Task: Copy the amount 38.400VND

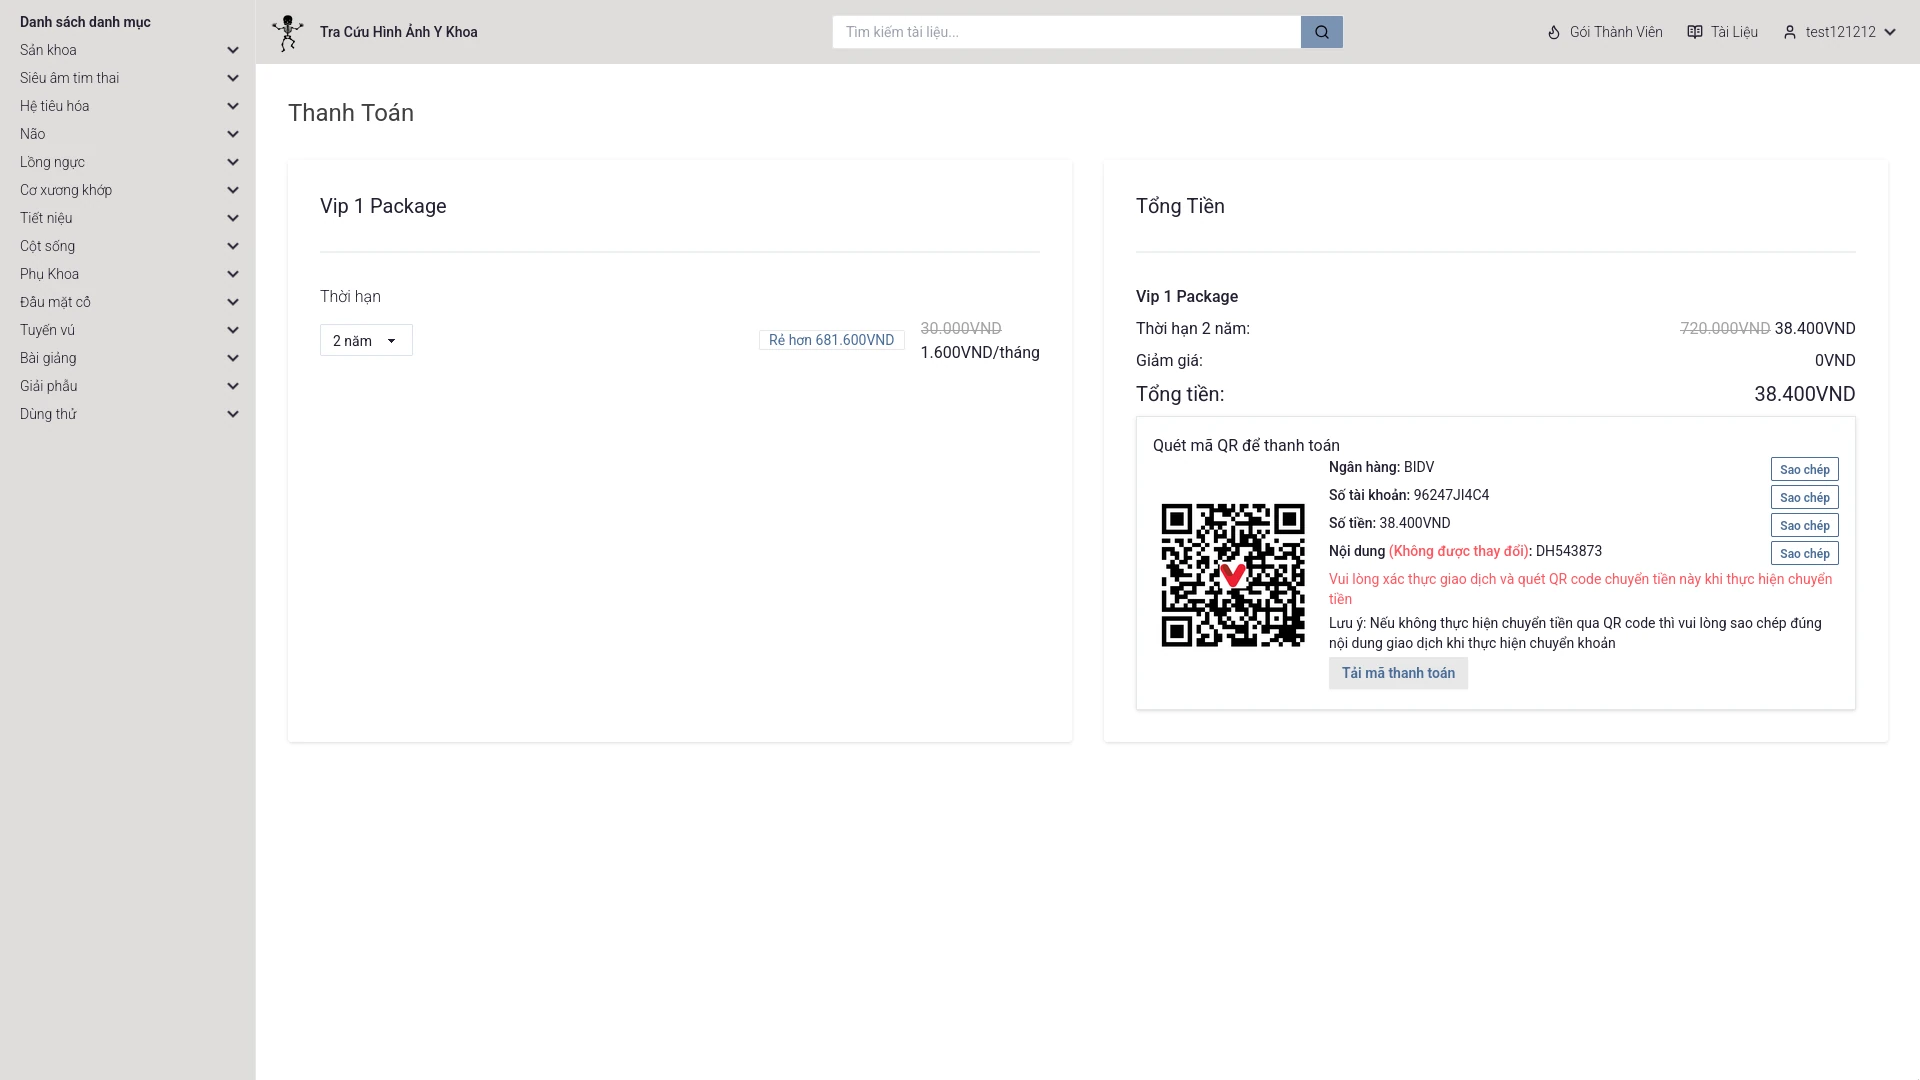Action: (x=1804, y=525)
